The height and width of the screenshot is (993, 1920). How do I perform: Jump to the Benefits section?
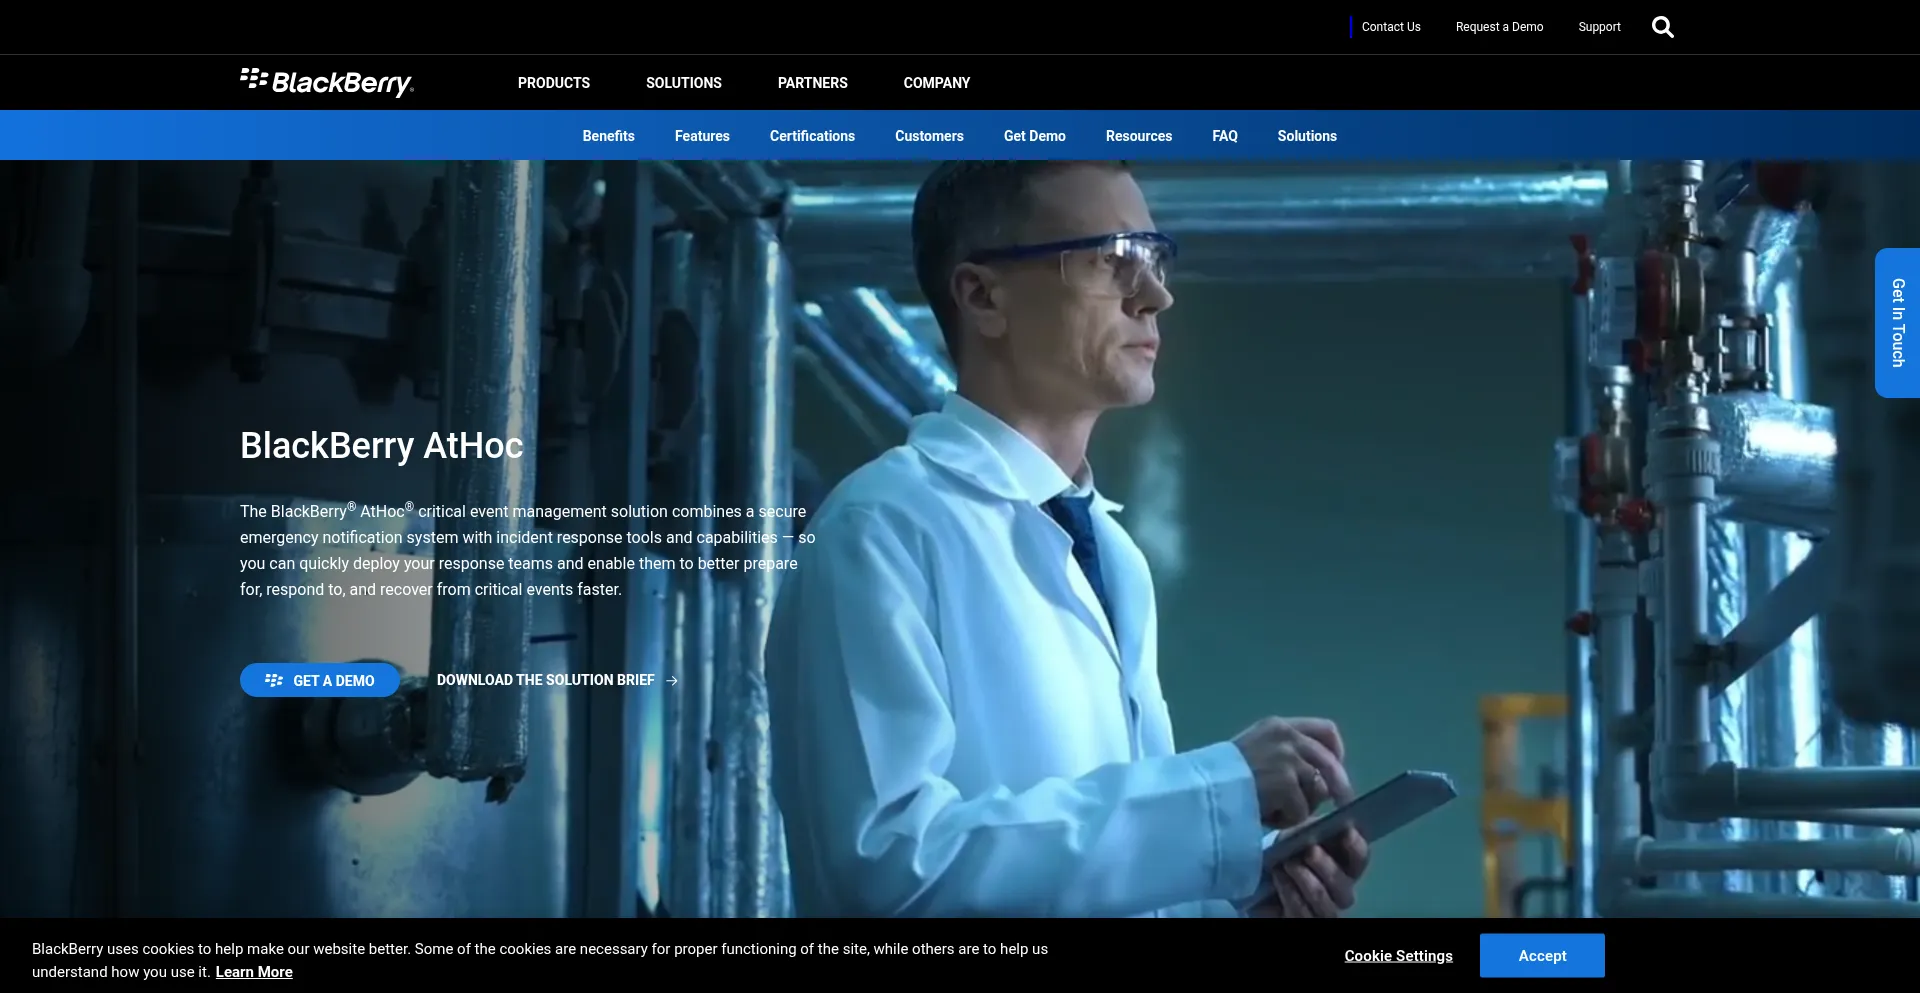(x=608, y=136)
